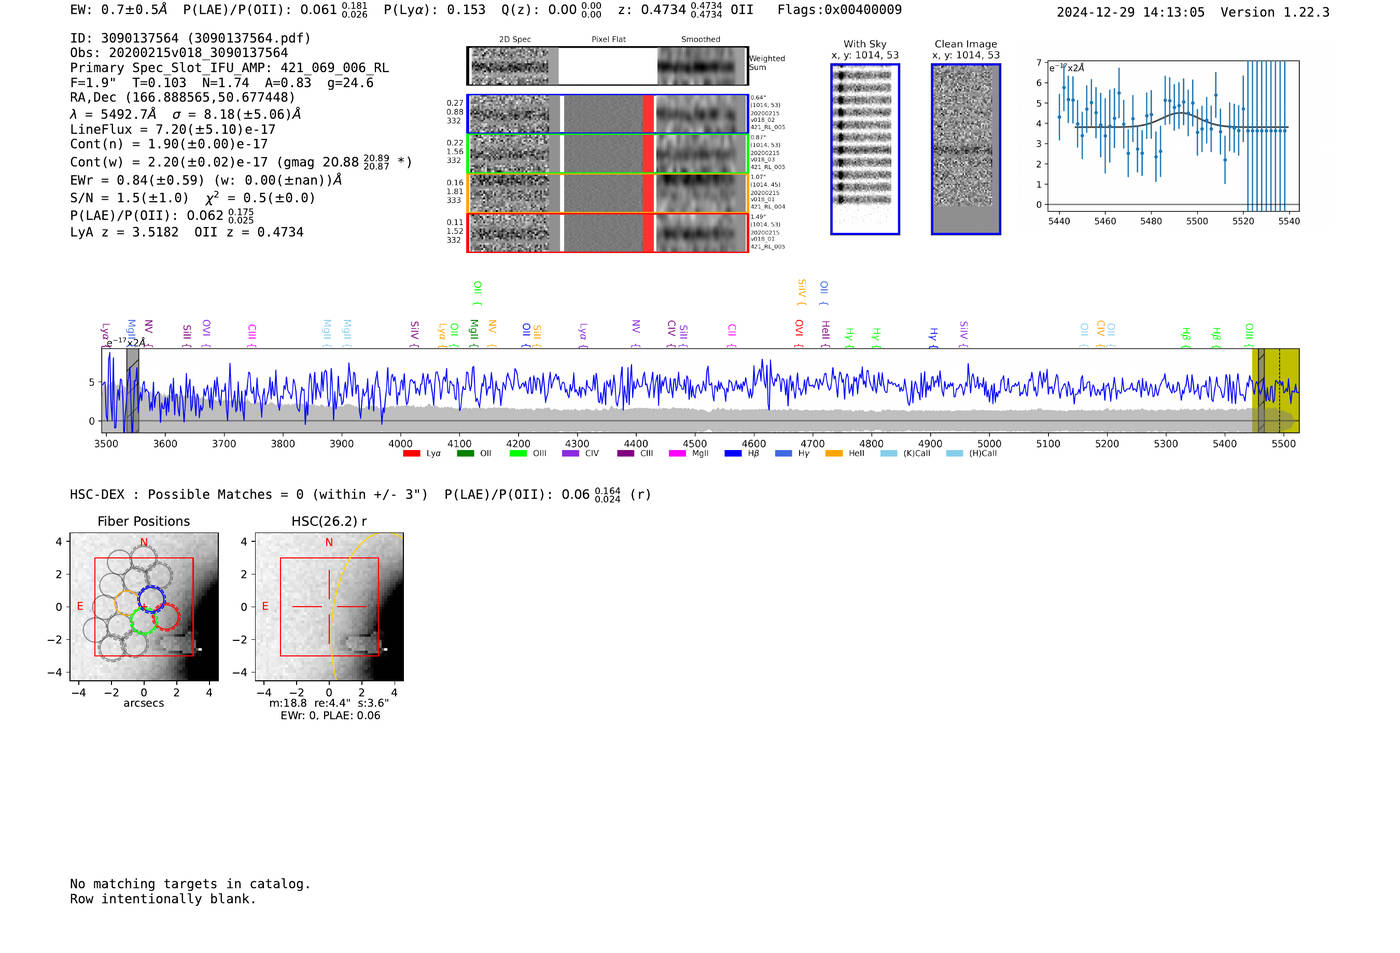
Task: Click the Flags:0x00400009 header text
Action: (839, 10)
